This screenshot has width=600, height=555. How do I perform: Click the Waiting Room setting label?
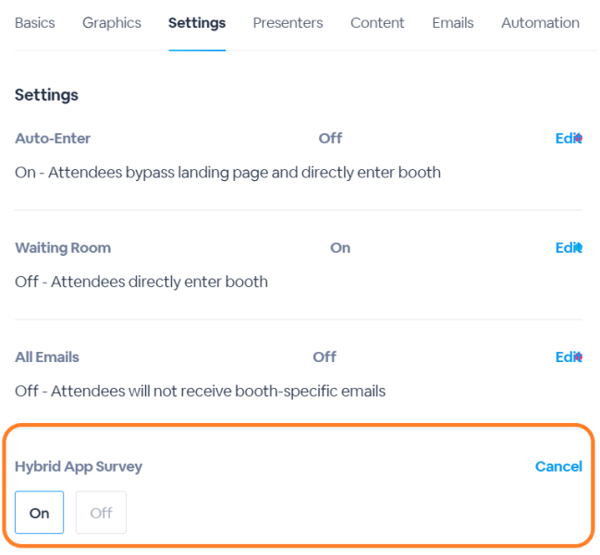[x=63, y=248]
